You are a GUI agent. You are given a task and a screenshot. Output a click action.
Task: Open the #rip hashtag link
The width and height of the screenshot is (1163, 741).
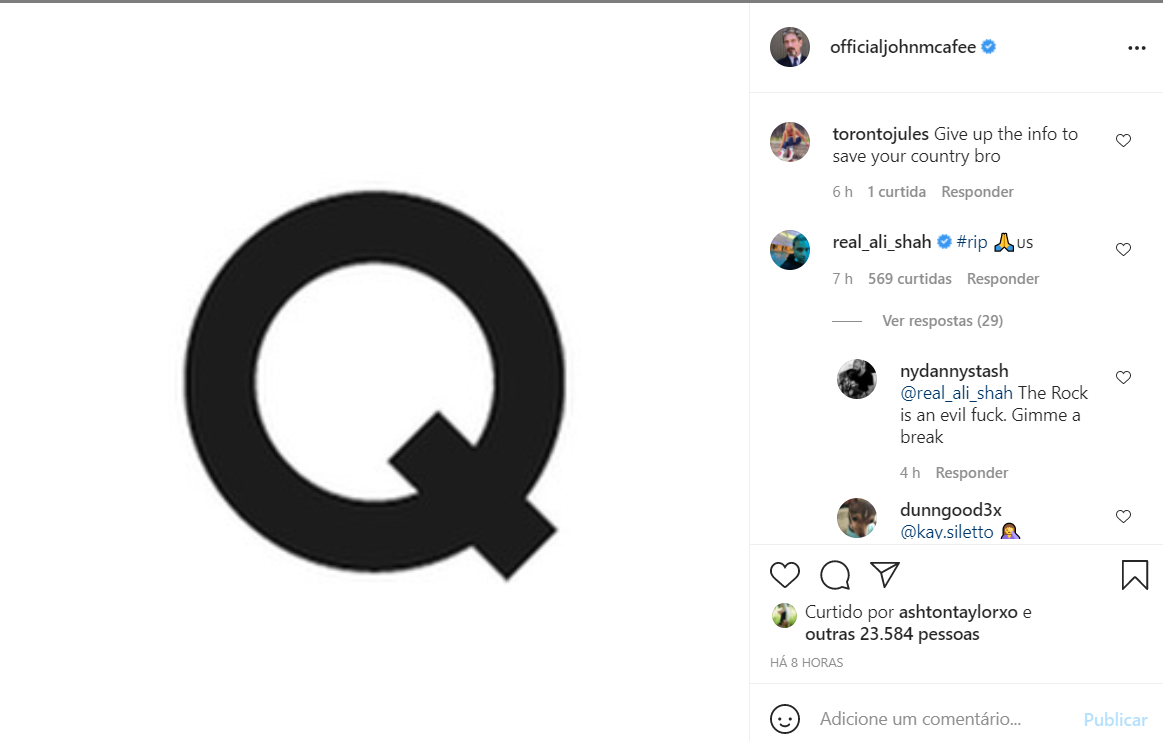coord(972,242)
